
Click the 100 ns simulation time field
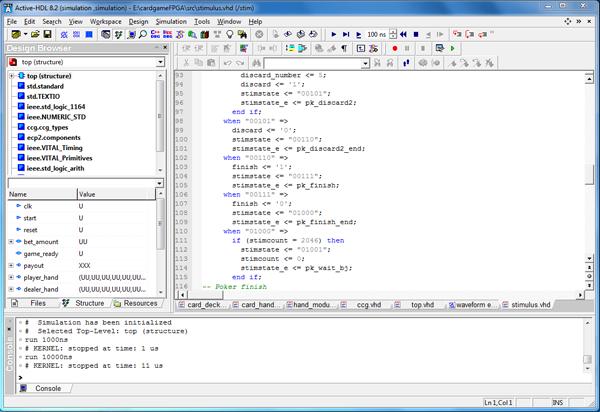coord(376,34)
